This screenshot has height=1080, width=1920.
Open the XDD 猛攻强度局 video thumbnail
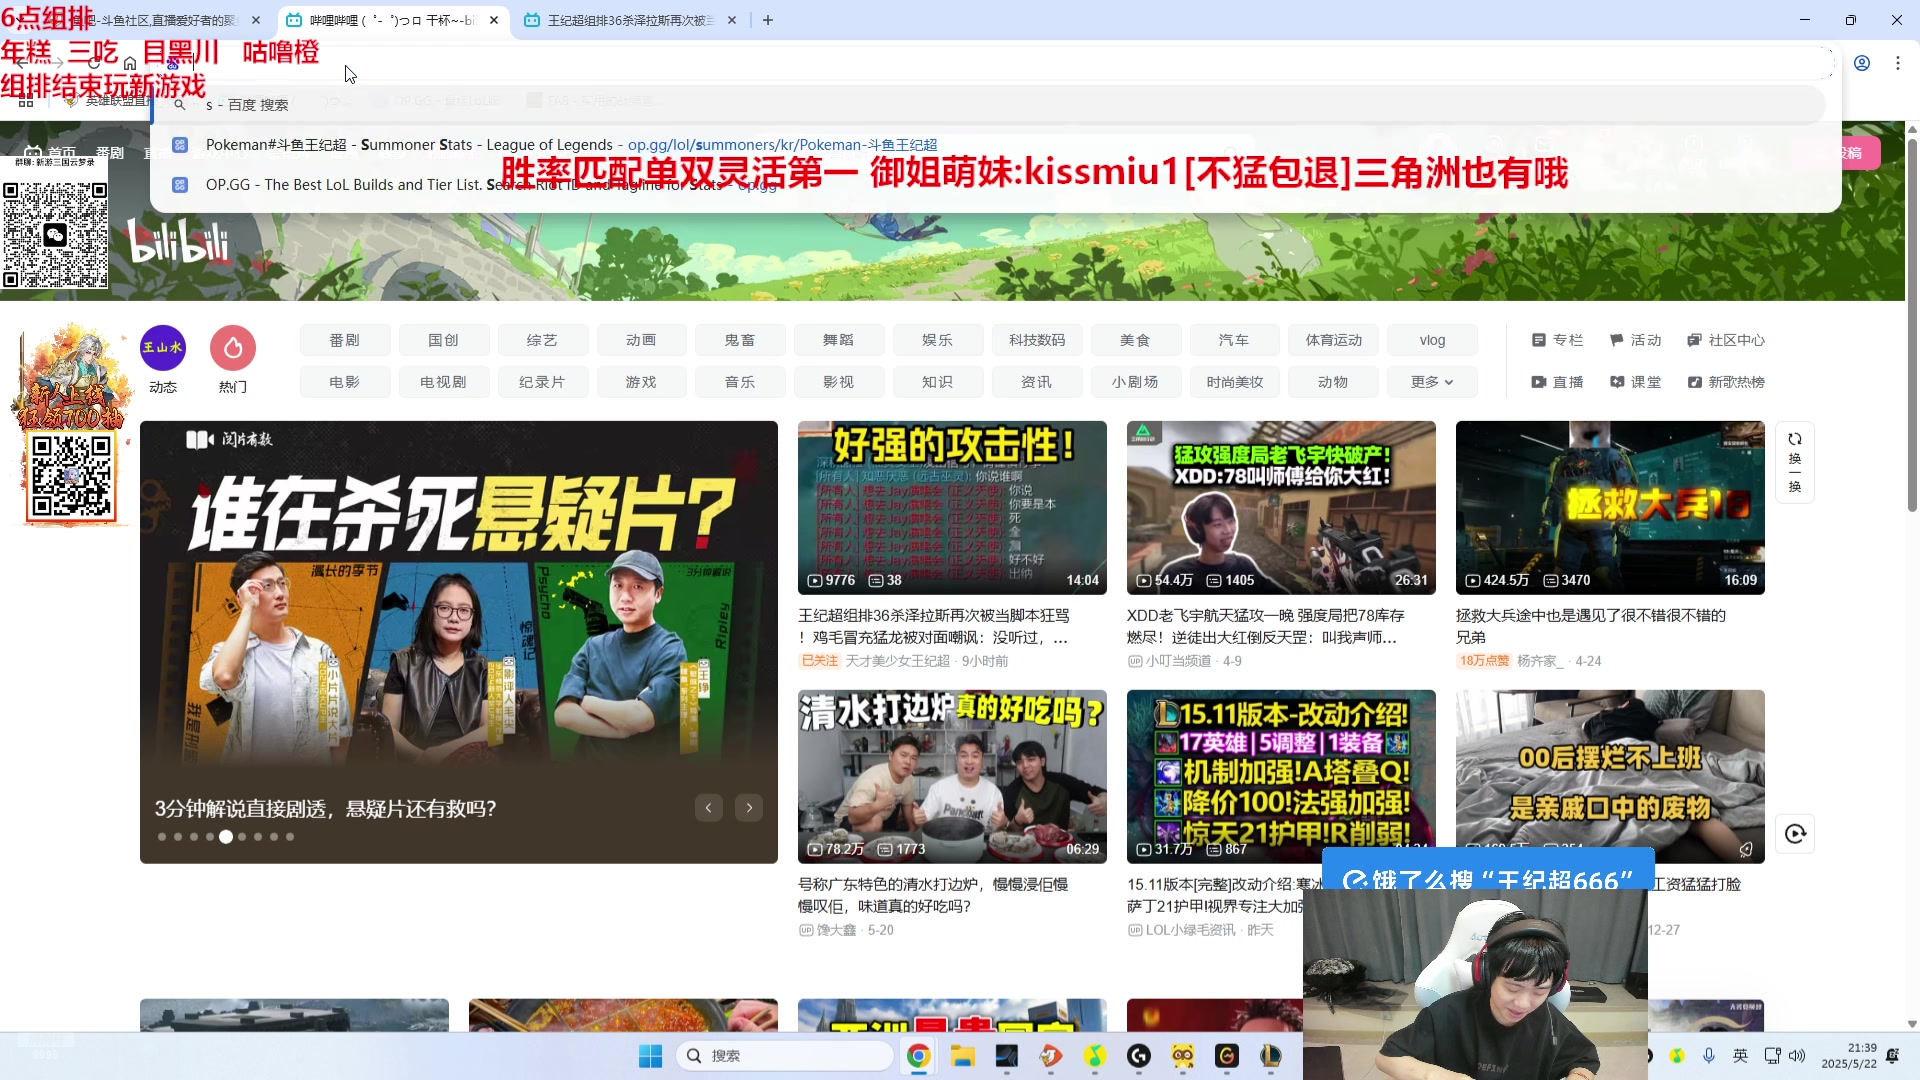[1281, 508]
